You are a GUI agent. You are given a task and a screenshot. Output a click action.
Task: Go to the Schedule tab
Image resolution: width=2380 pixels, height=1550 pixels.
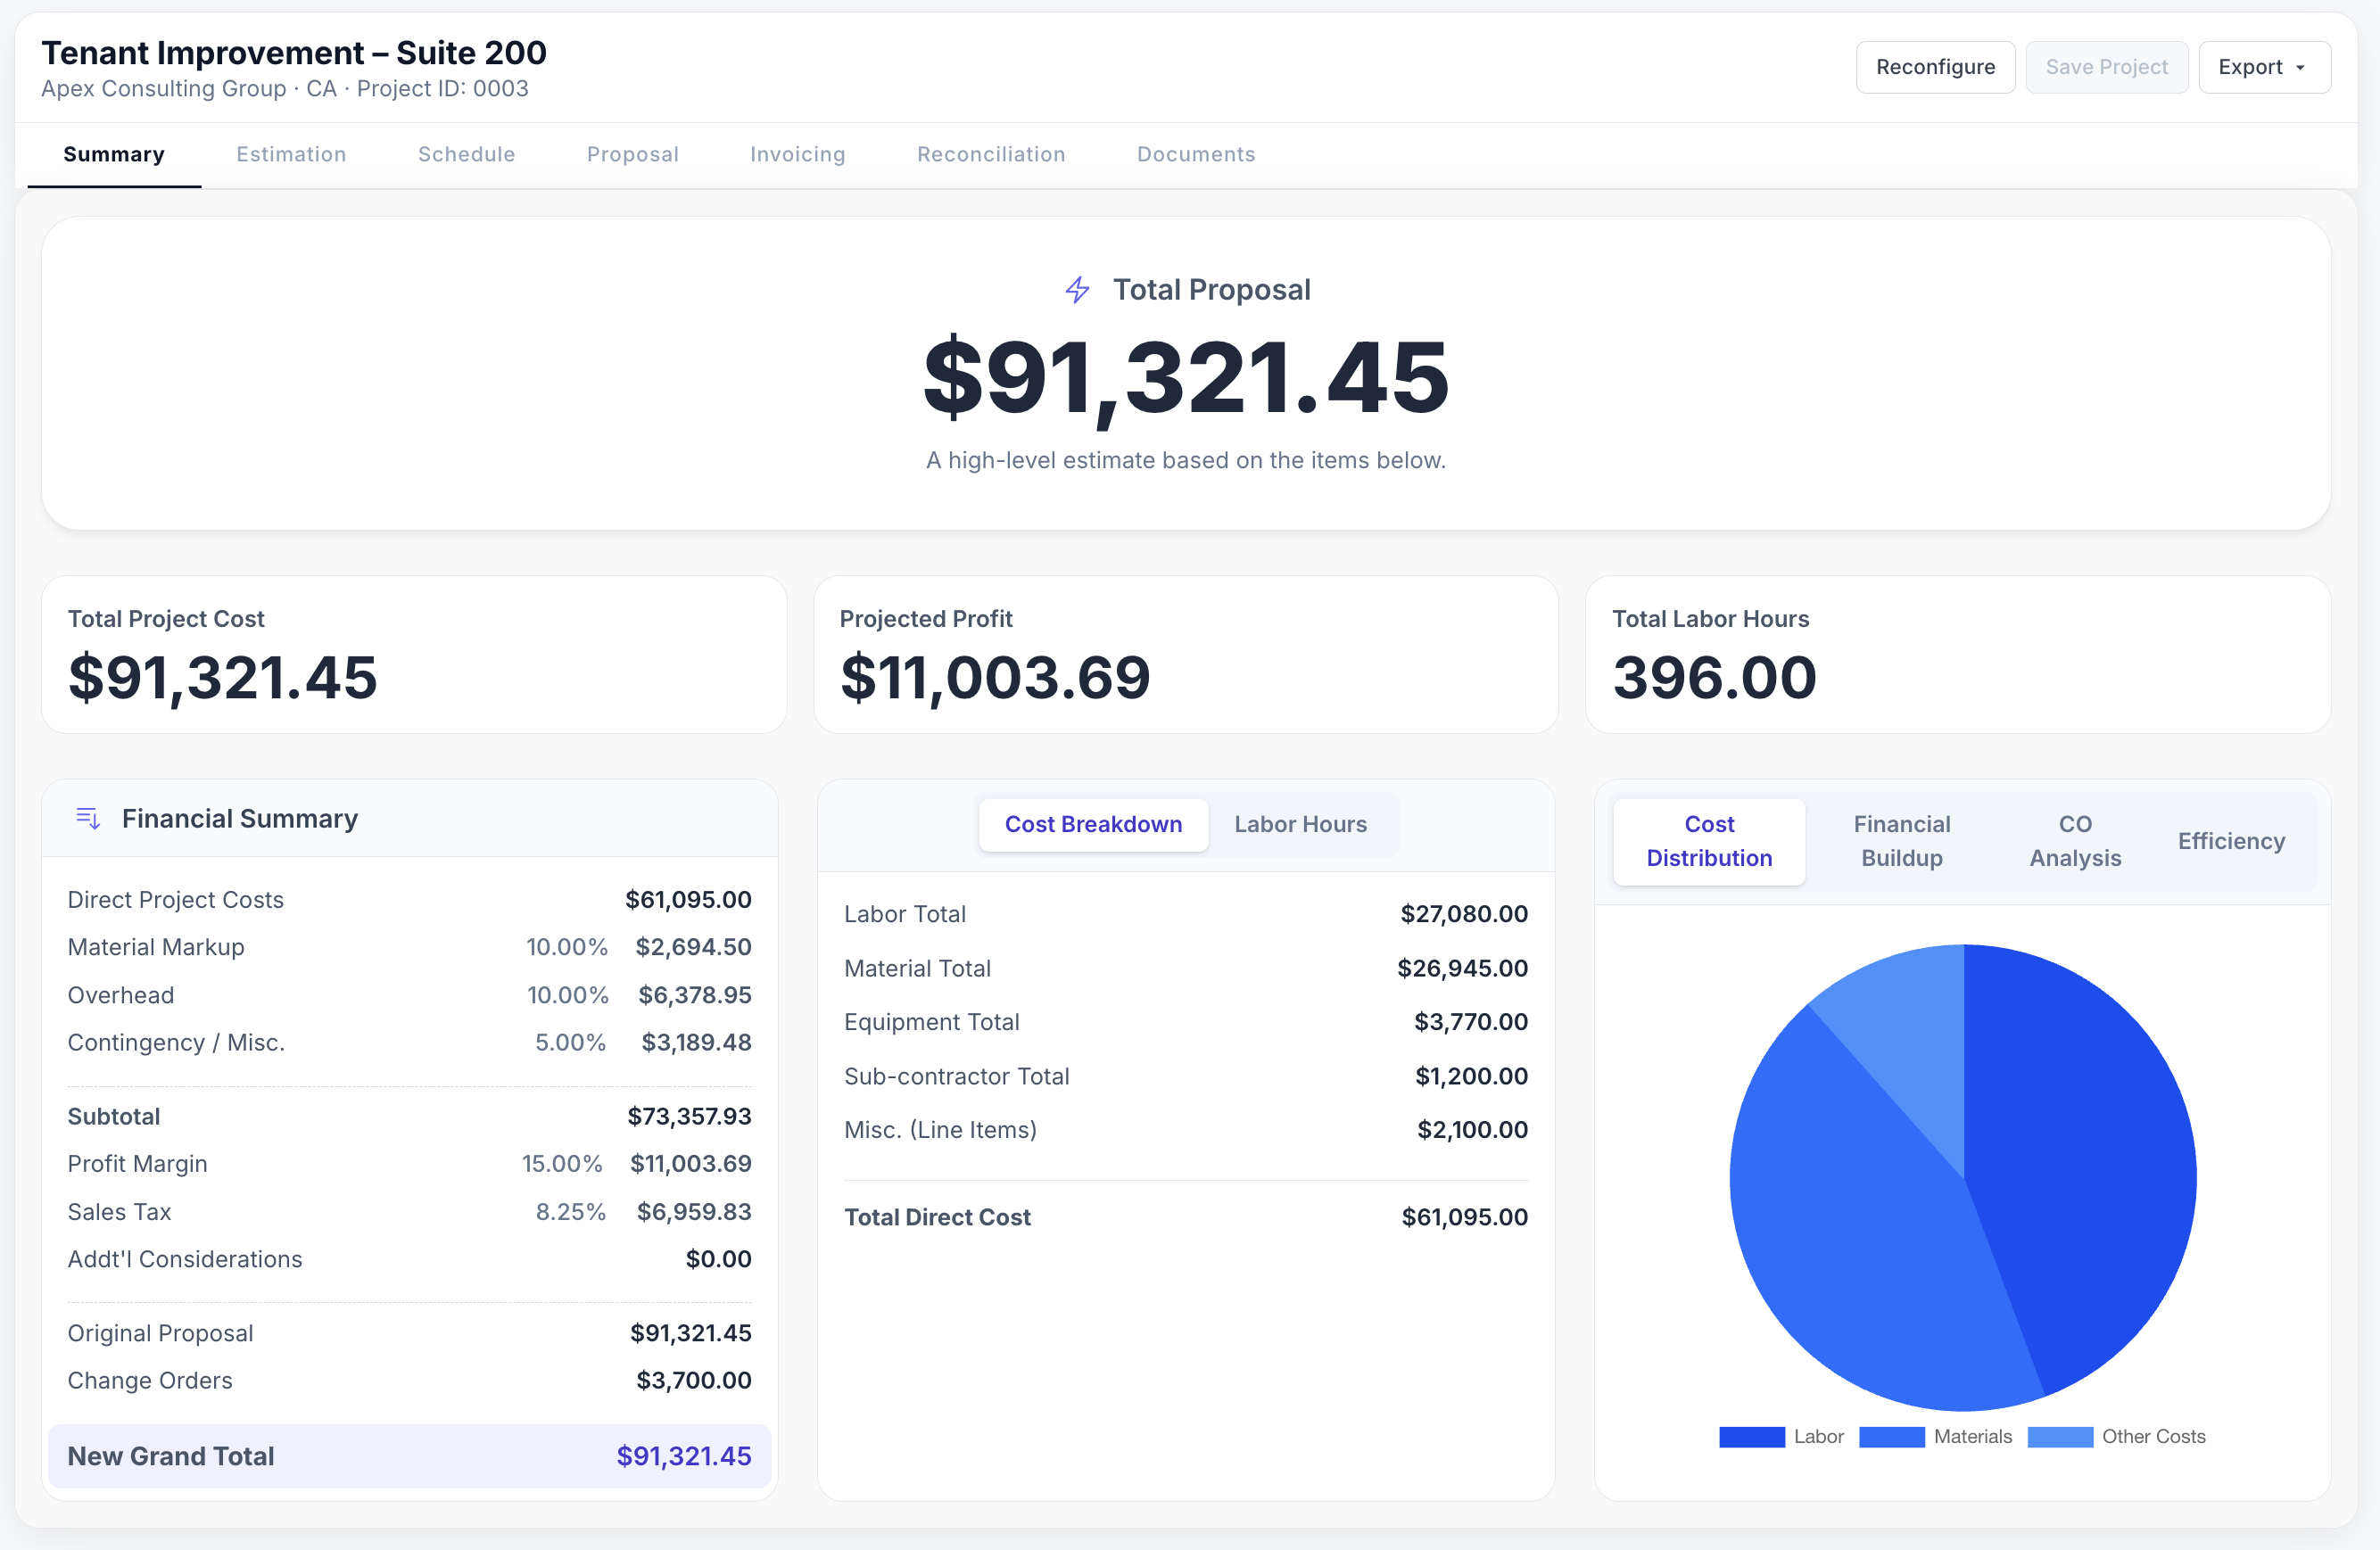pos(466,154)
